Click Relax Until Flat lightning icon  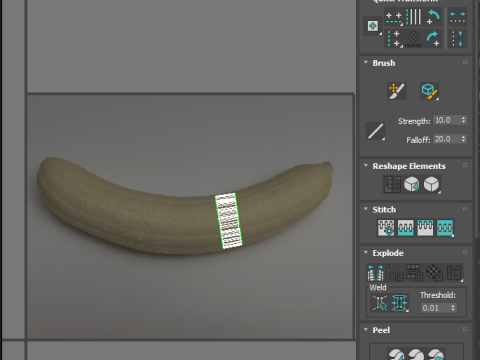tap(412, 184)
